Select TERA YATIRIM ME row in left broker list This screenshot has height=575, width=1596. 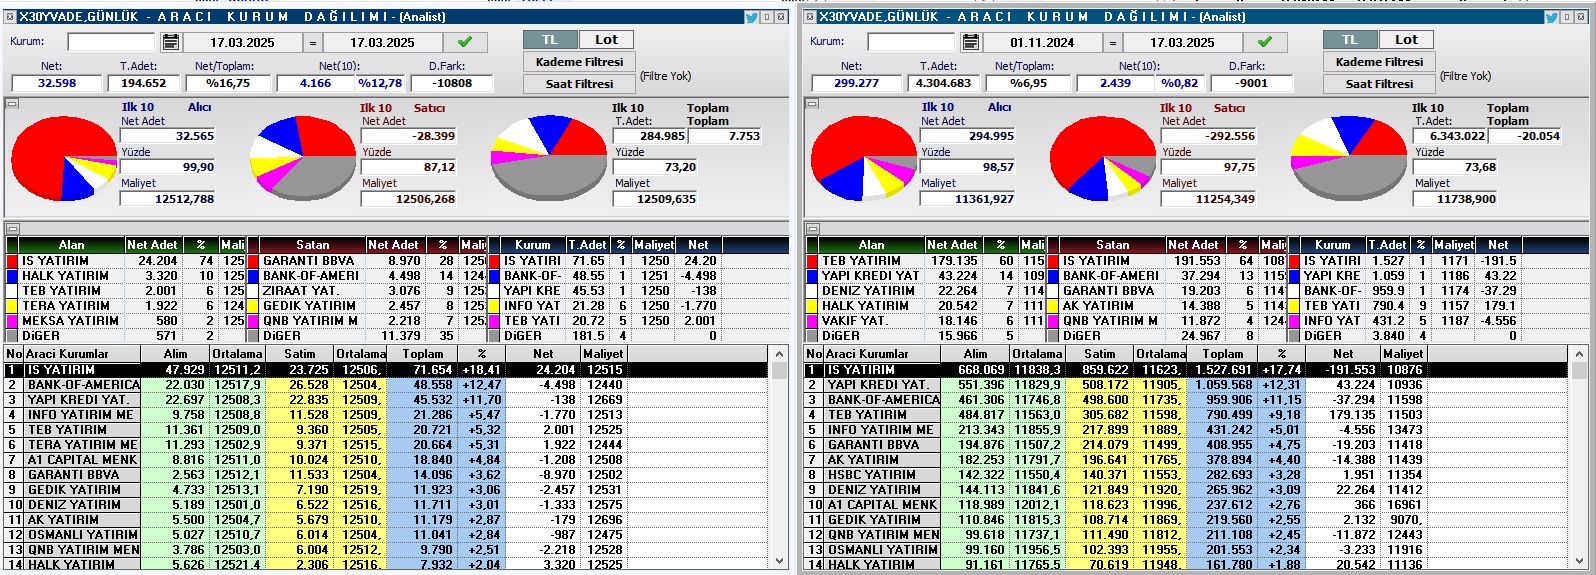pyautogui.click(x=387, y=445)
